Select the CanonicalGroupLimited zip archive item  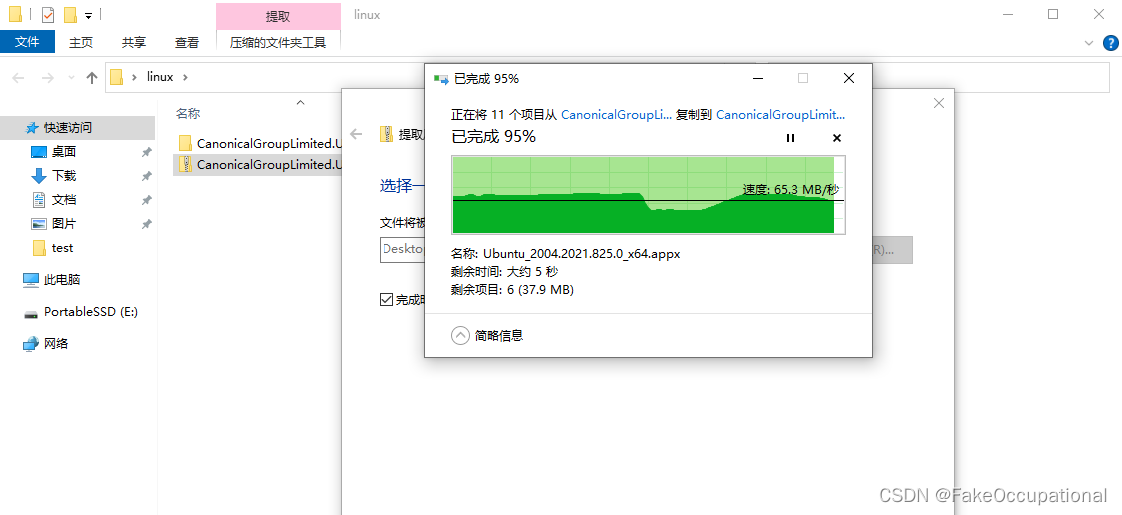pos(258,165)
